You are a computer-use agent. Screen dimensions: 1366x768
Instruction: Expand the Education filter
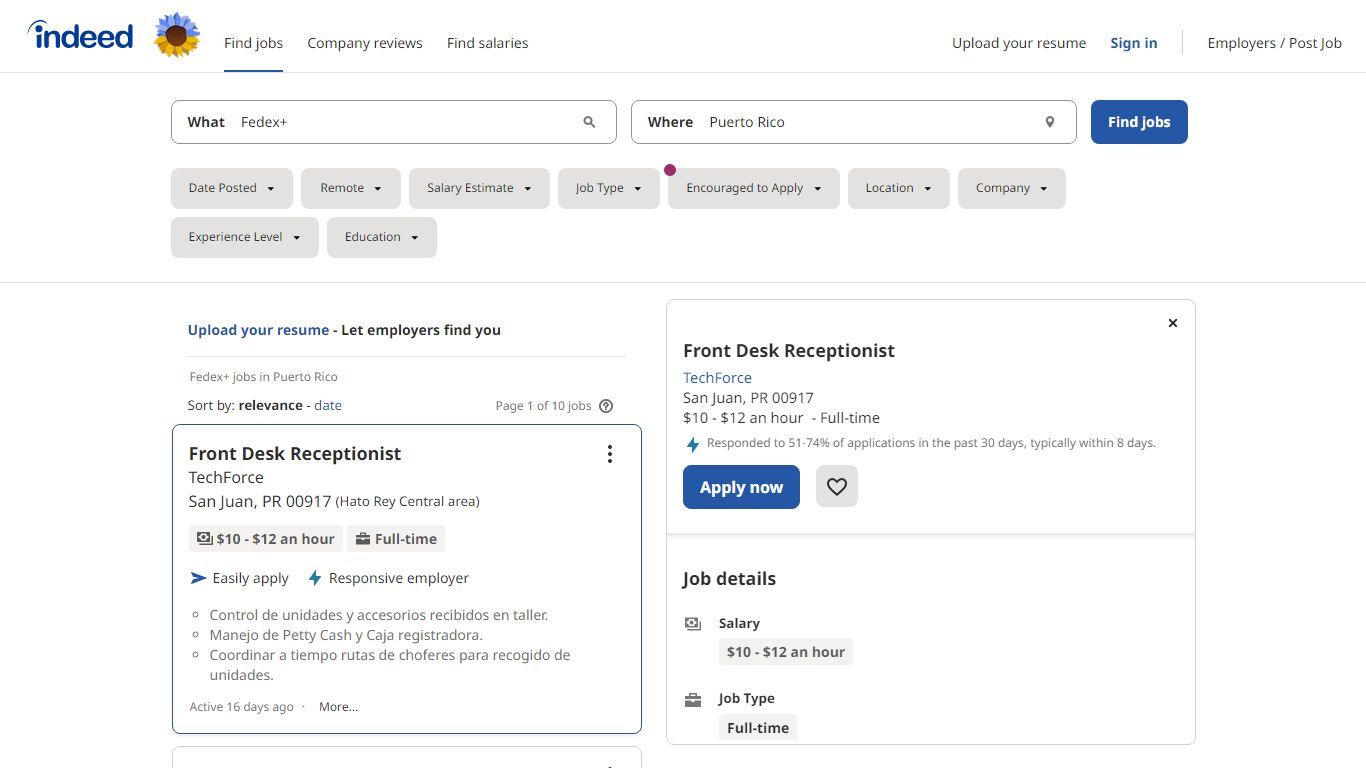pos(382,237)
